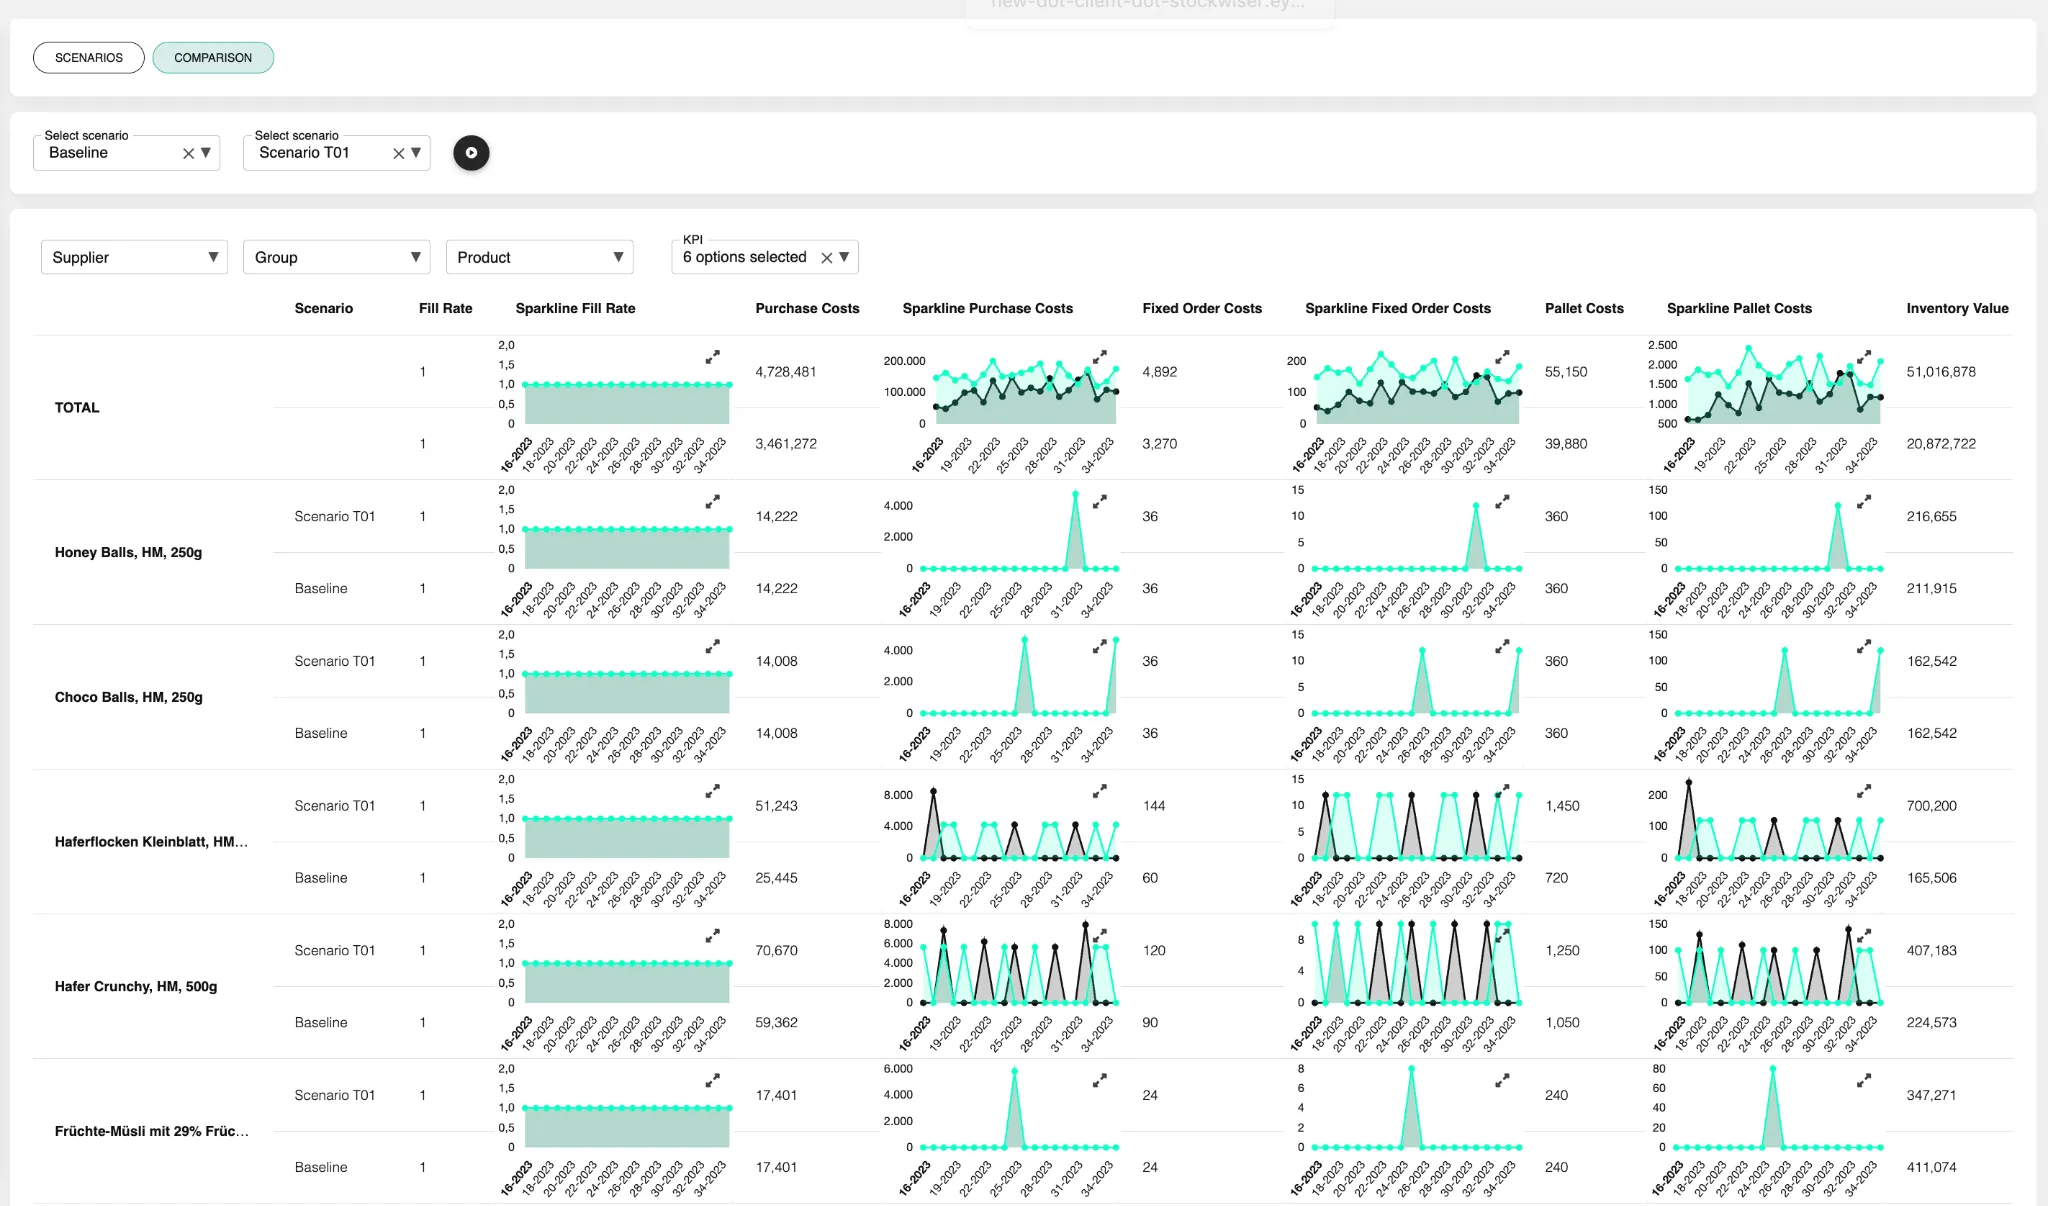This screenshot has height=1206, width=2048.
Task: Click the Scenario T01 selector field
Action: click(320, 152)
